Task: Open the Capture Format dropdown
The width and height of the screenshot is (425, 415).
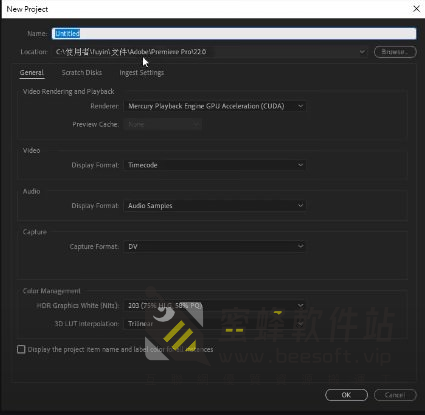Action: [215, 247]
